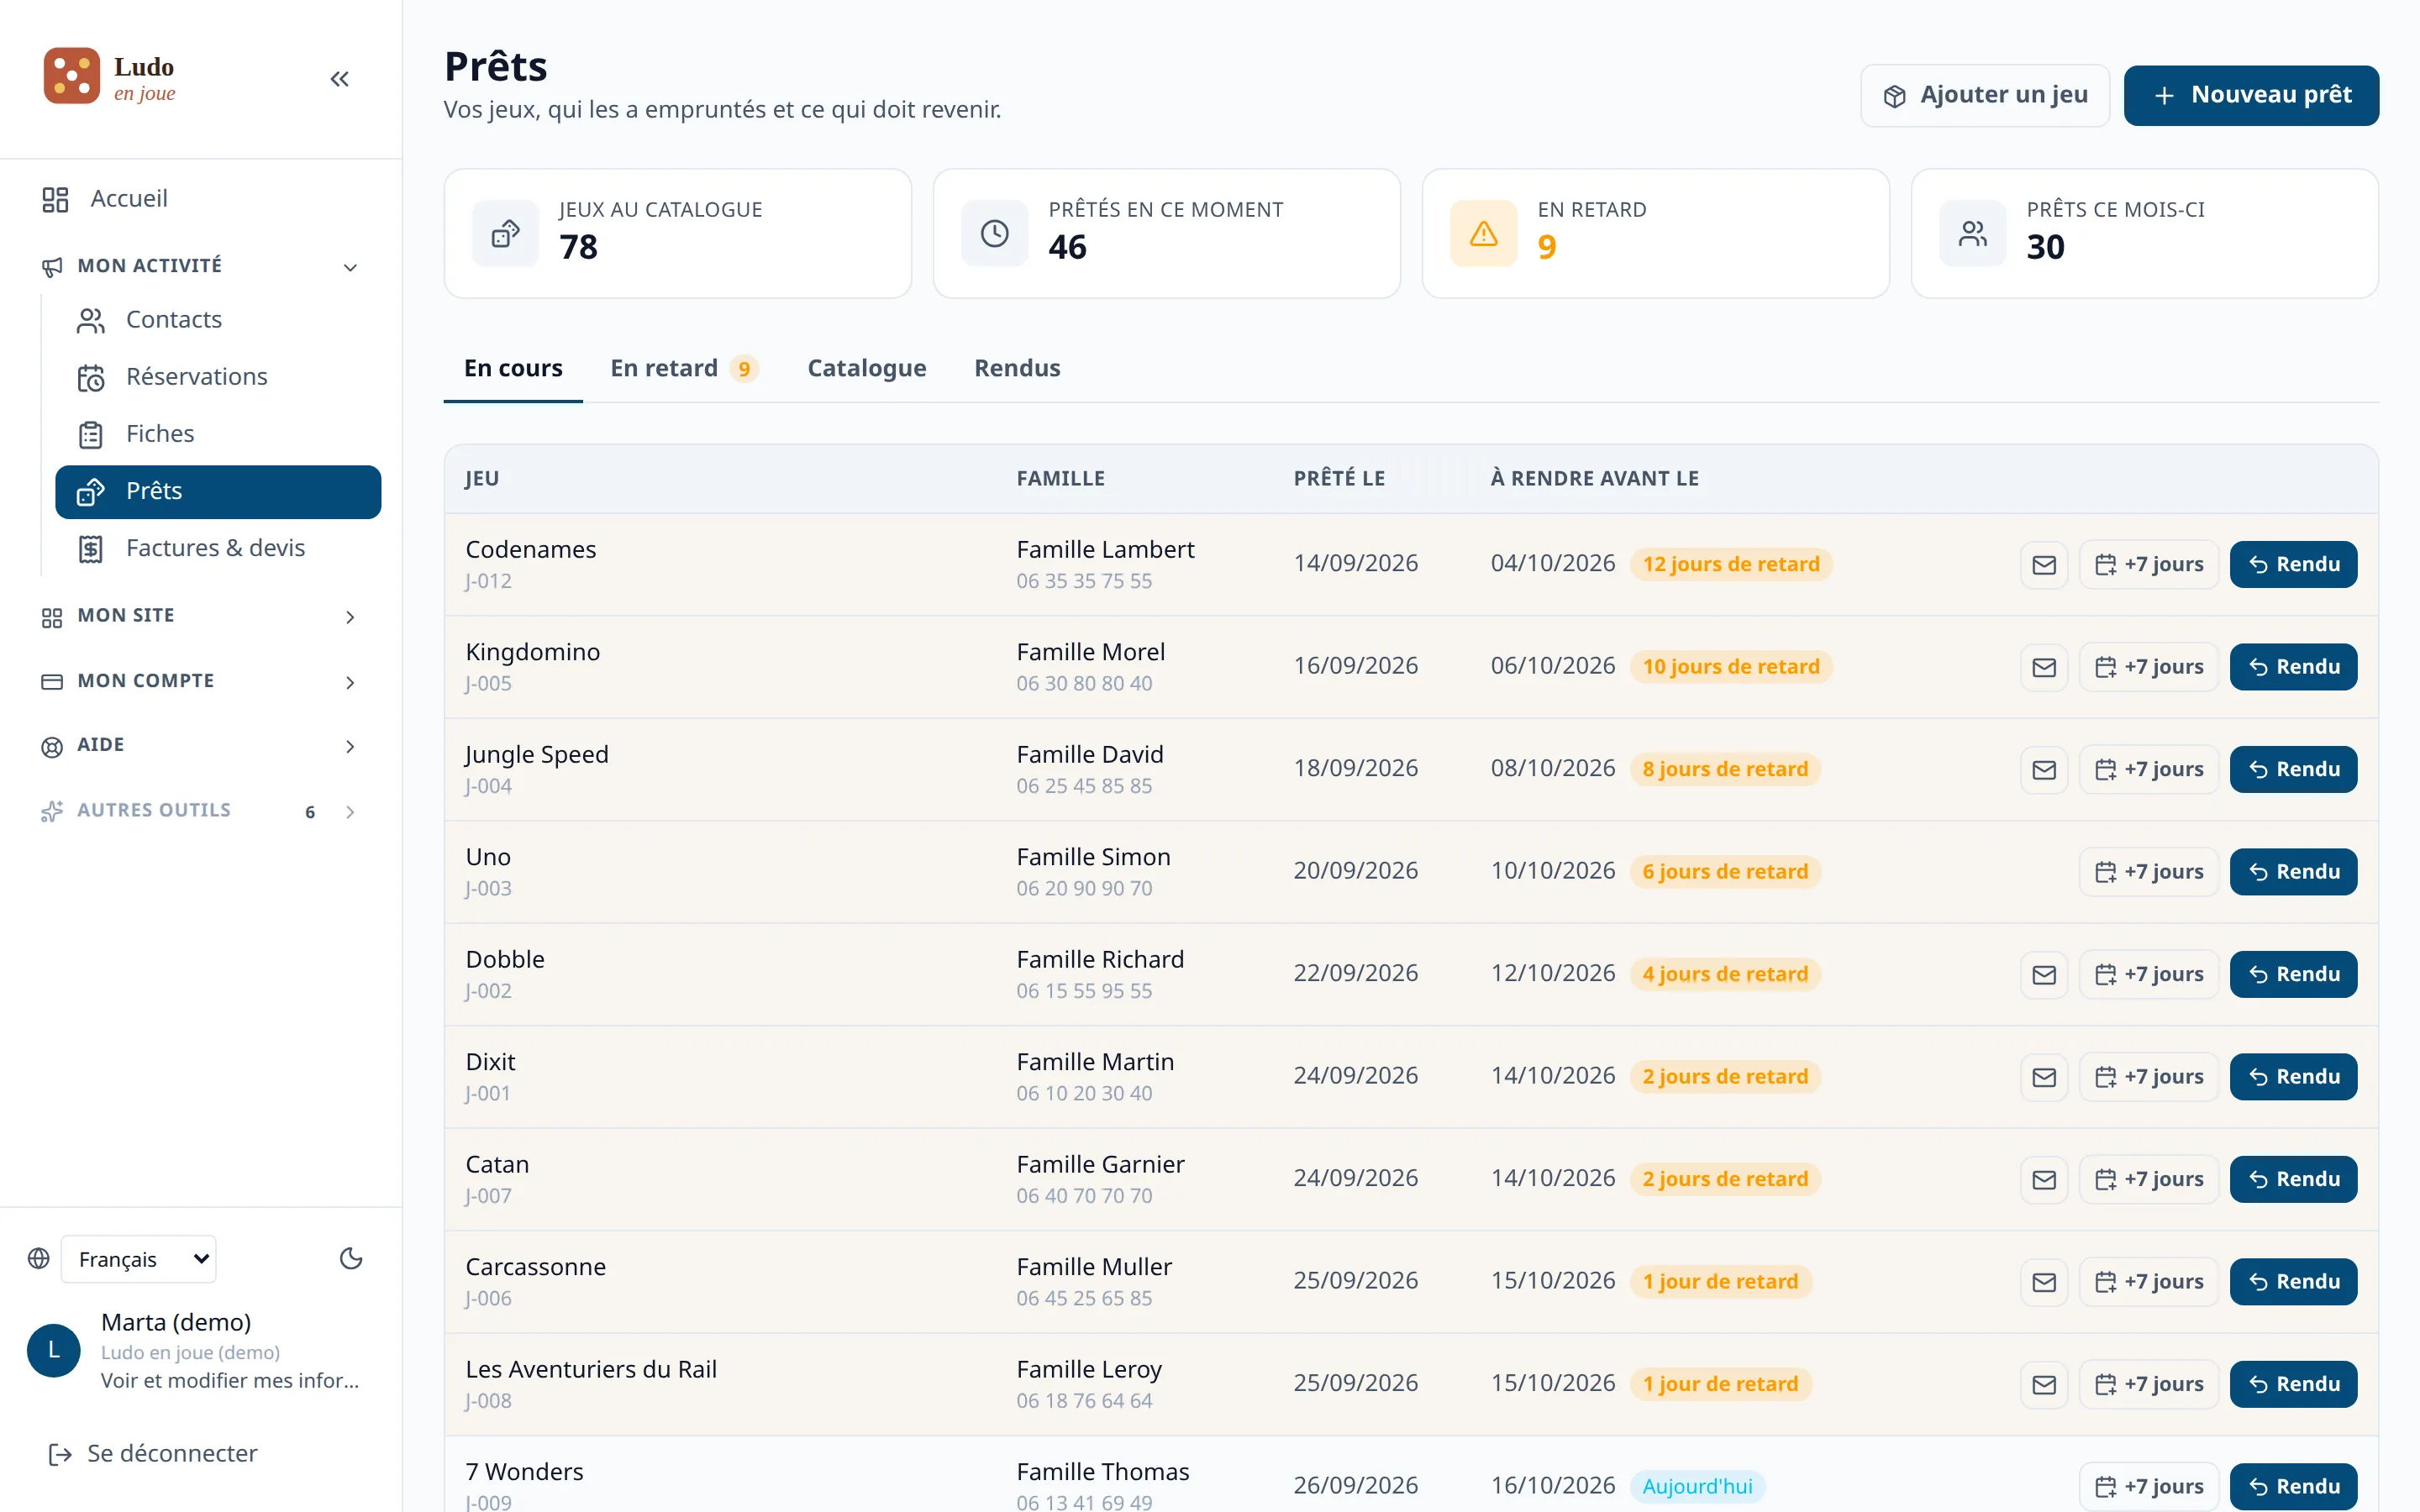Open Réservations in sidebar
The width and height of the screenshot is (2420, 1512).
218,377
